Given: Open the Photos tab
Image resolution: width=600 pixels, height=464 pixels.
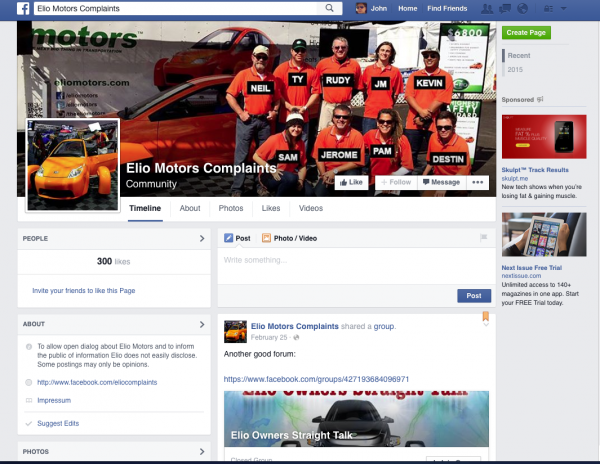Looking at the screenshot, I should pos(231,208).
